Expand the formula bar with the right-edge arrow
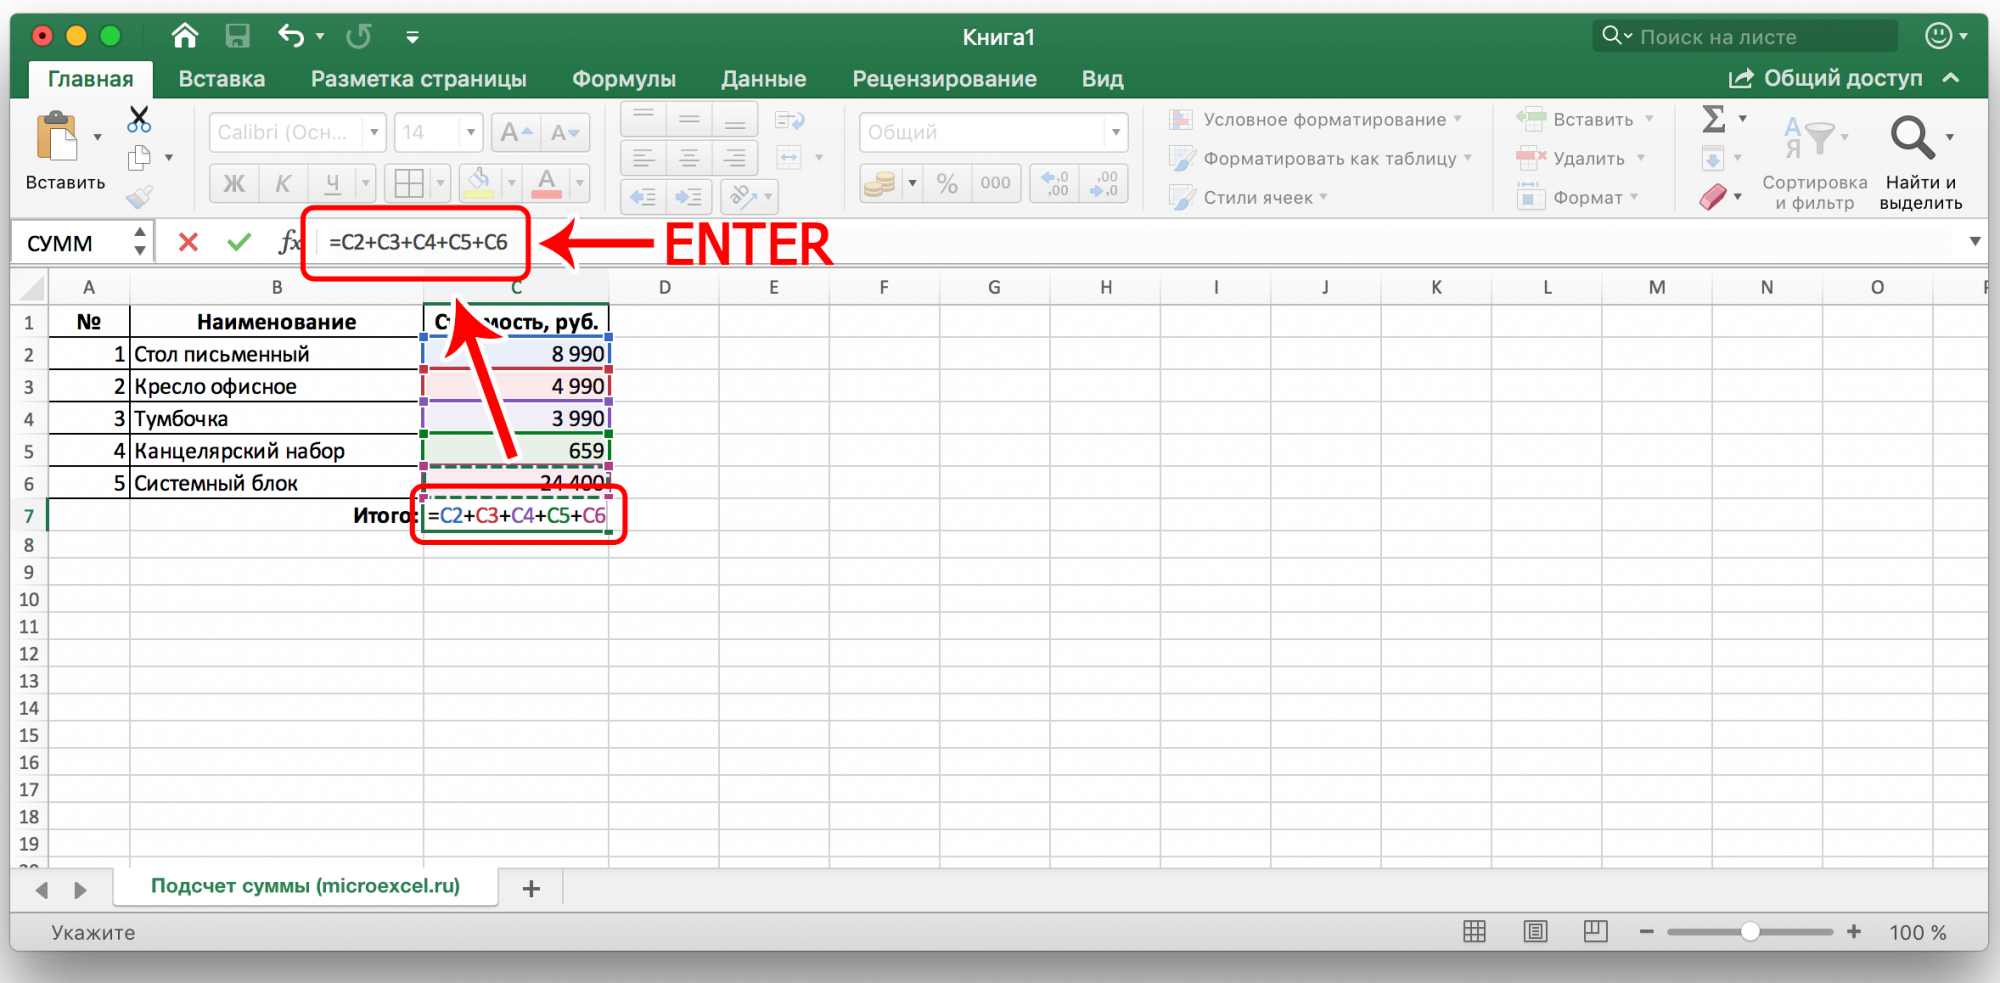Screen dimensions: 2000x983 coord(1975,242)
